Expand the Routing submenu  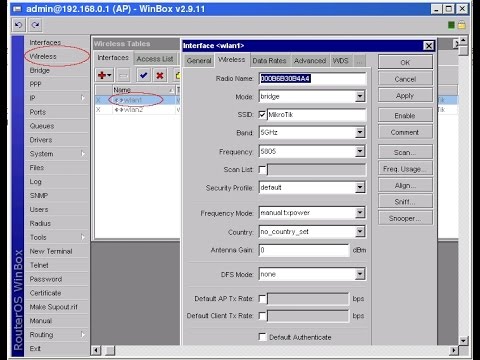tap(83, 335)
